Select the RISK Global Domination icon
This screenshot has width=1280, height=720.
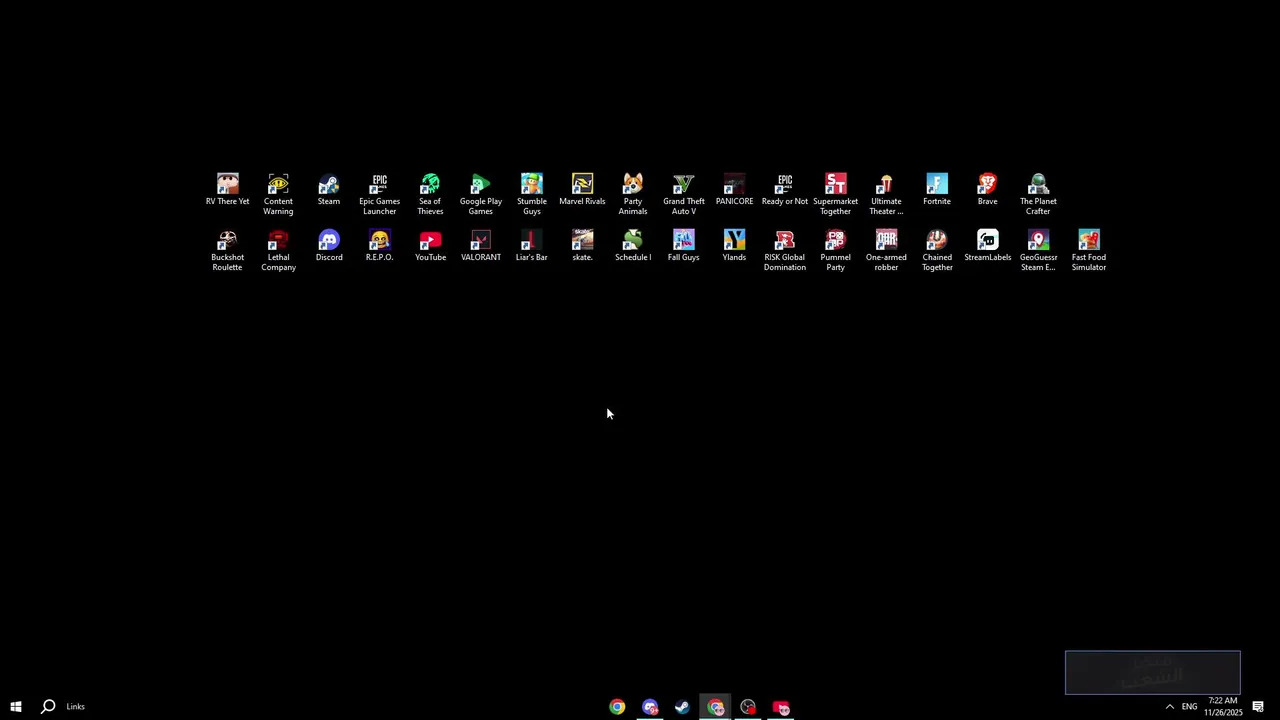(785, 250)
